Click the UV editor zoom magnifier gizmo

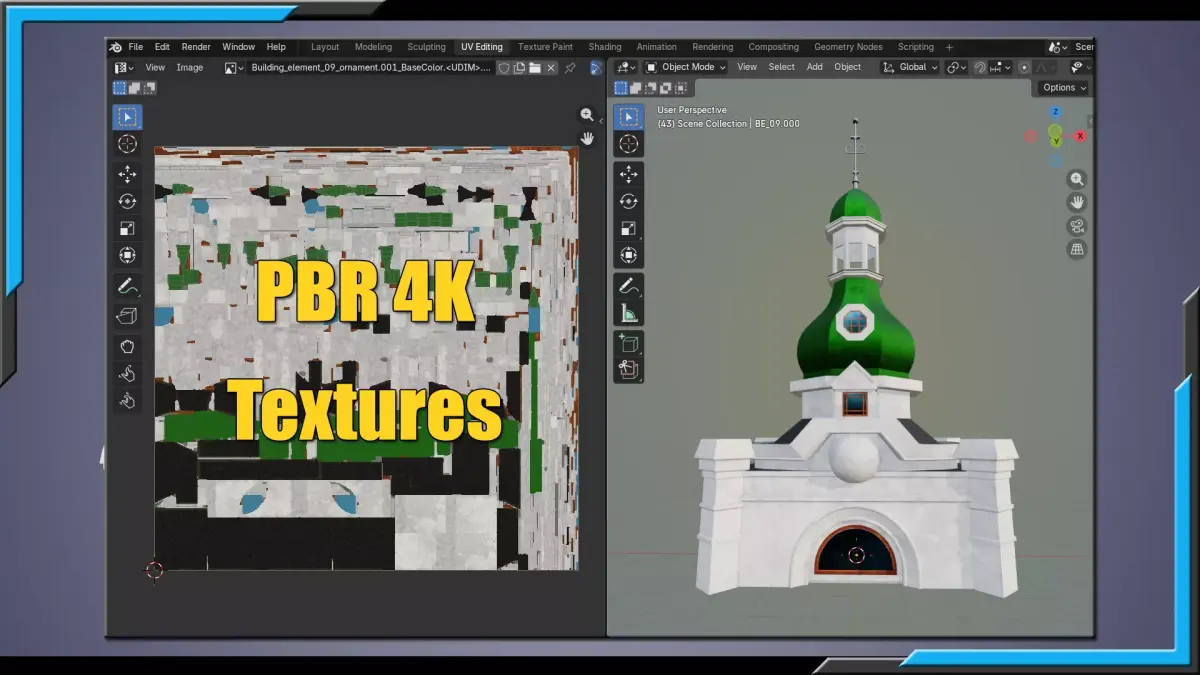[x=587, y=115]
